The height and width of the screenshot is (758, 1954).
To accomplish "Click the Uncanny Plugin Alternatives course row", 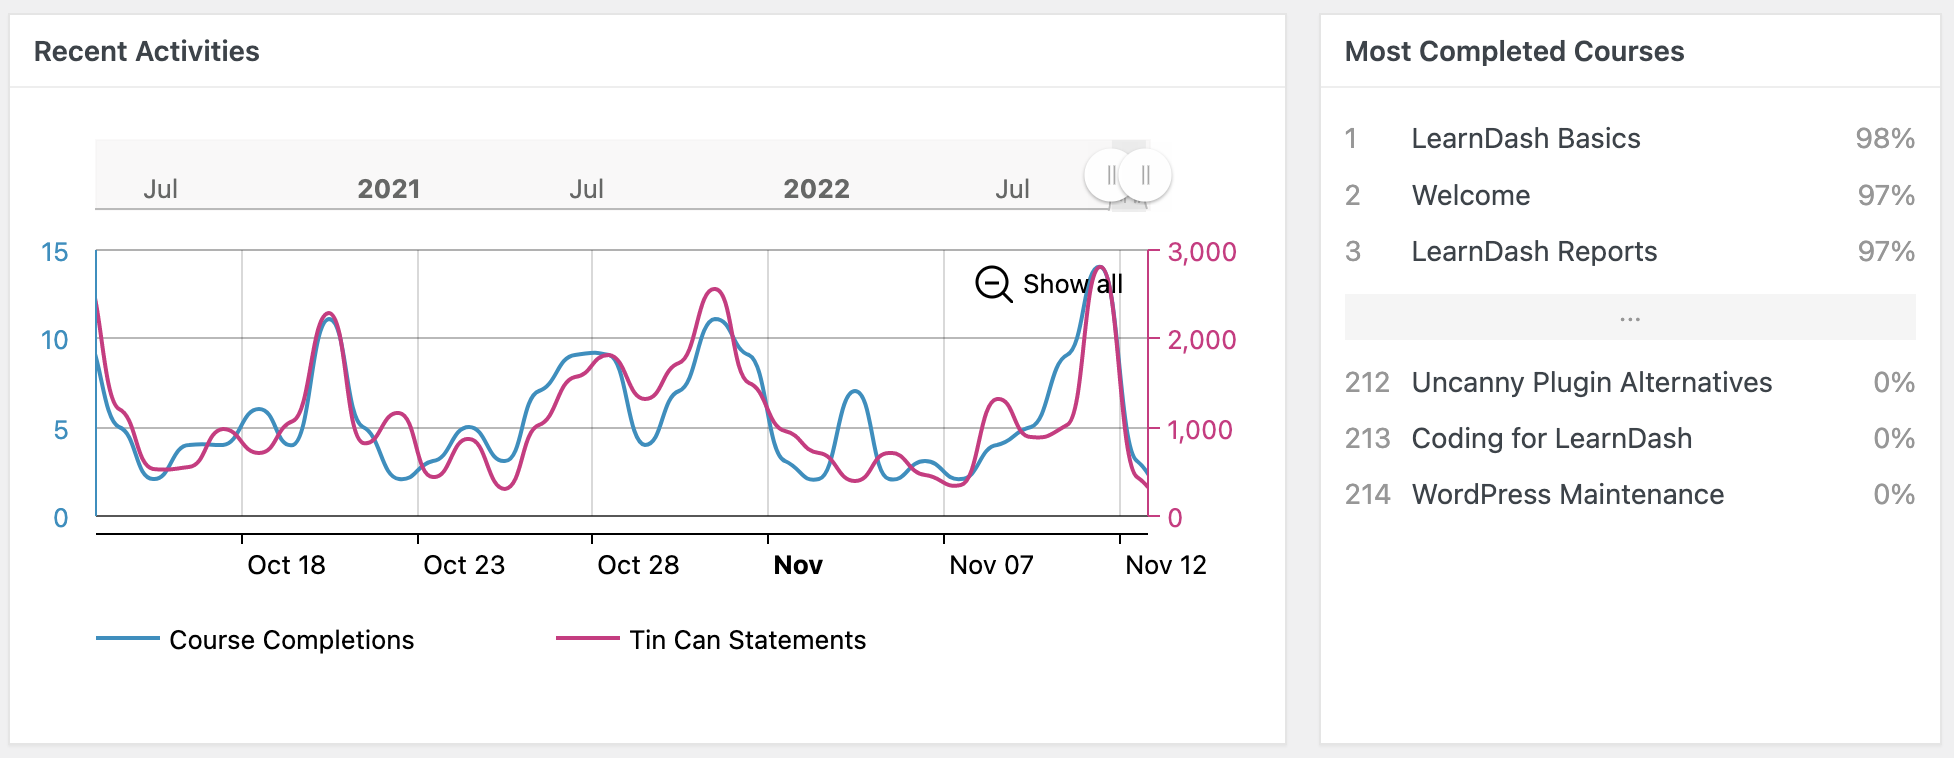I will tap(1591, 382).
